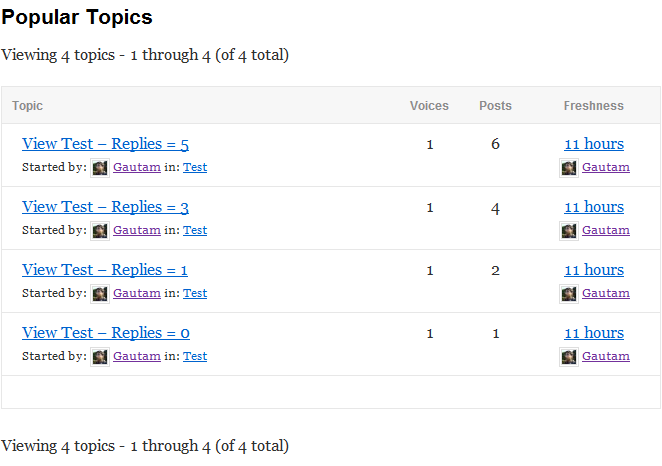Image resolution: width=662 pixels, height=466 pixels.
Task: Open topic View Test – Replies = 5
Action: [x=105, y=144]
